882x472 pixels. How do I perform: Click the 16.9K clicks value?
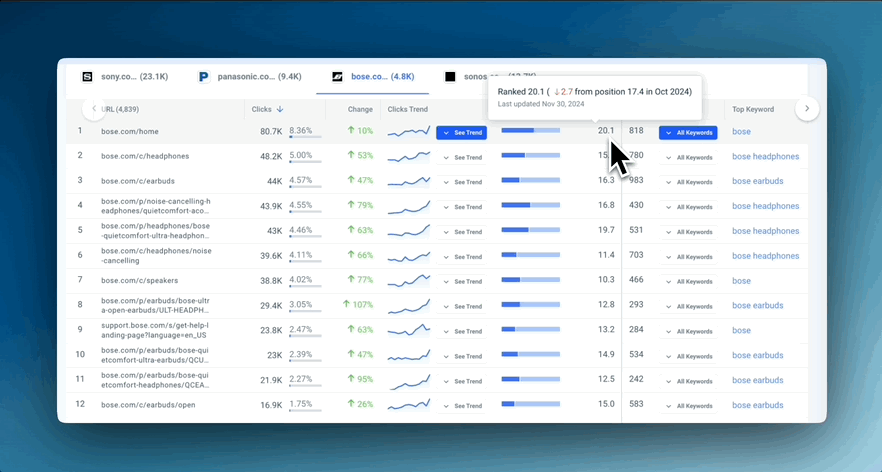click(271, 405)
